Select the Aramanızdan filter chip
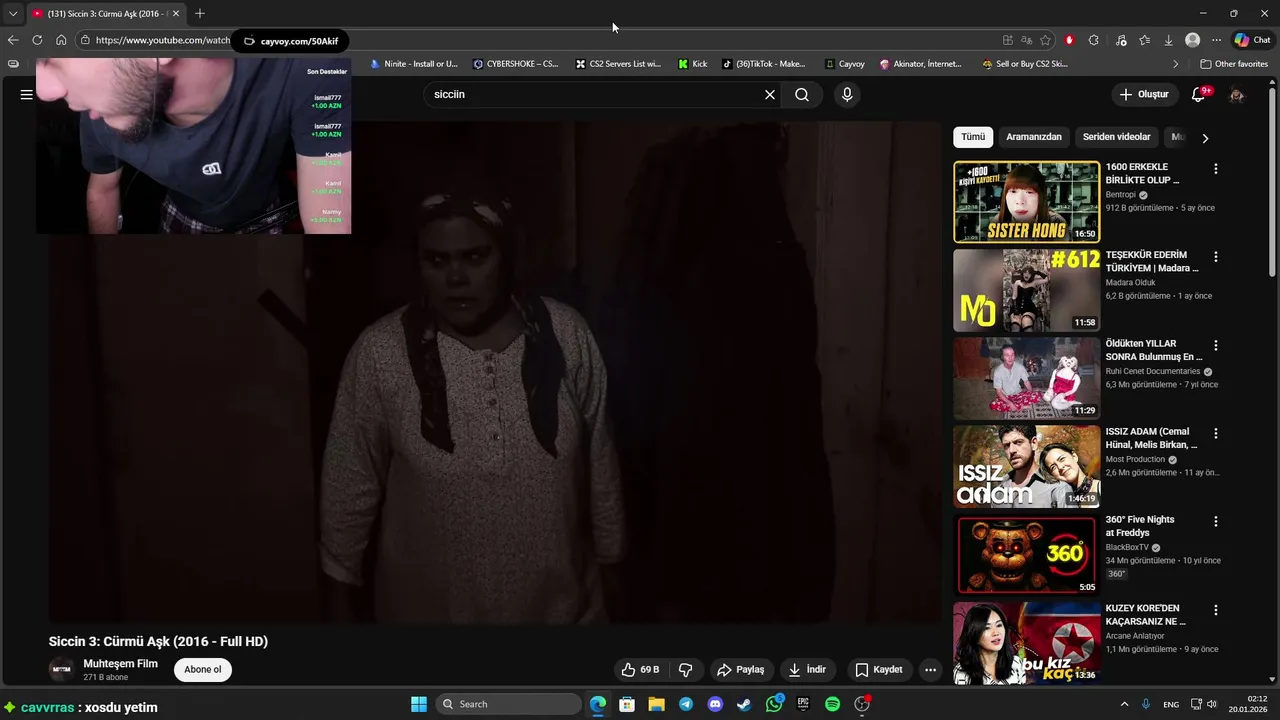This screenshot has height=720, width=1280. 1034,137
